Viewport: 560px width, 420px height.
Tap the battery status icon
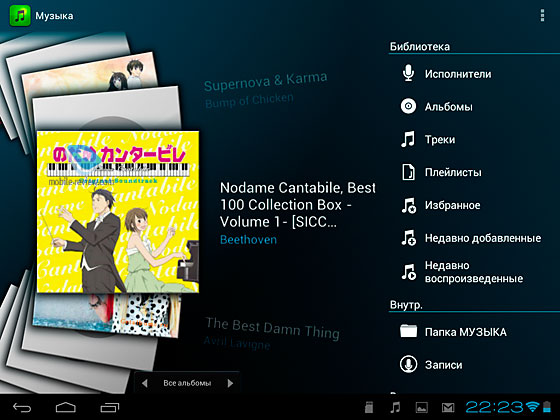tap(547, 406)
